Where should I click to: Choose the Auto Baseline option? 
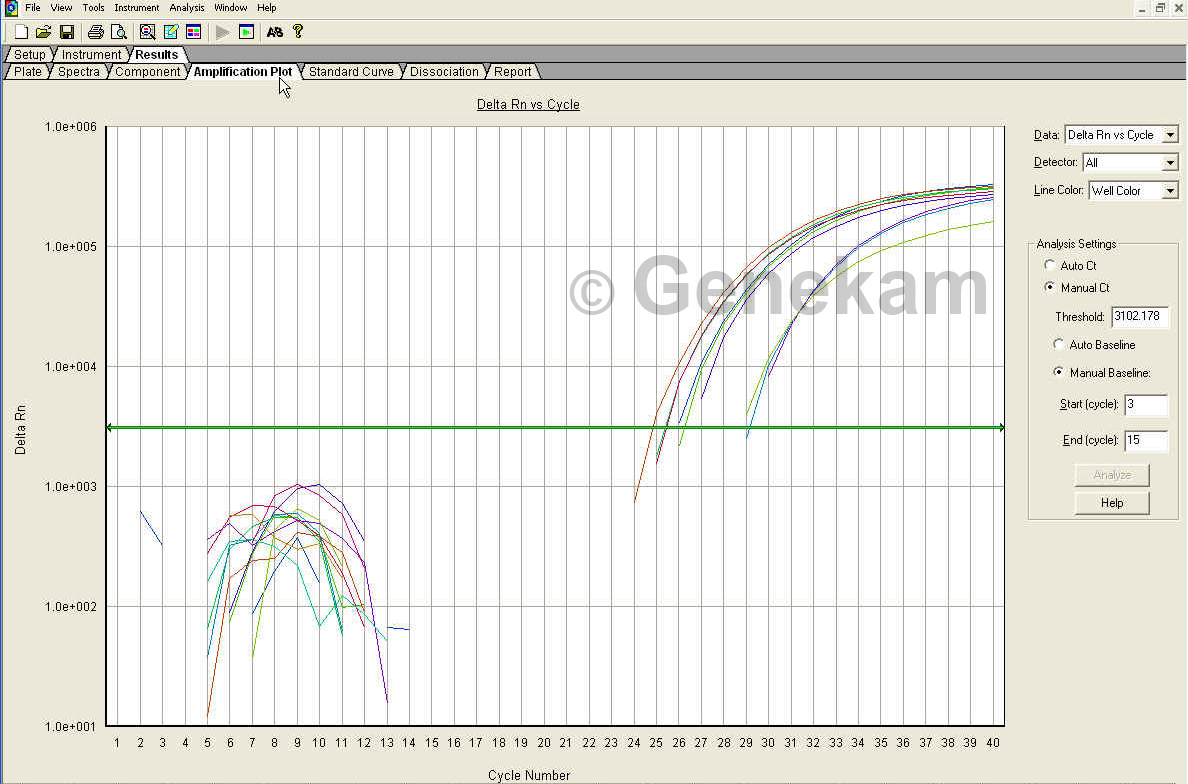(x=1058, y=344)
